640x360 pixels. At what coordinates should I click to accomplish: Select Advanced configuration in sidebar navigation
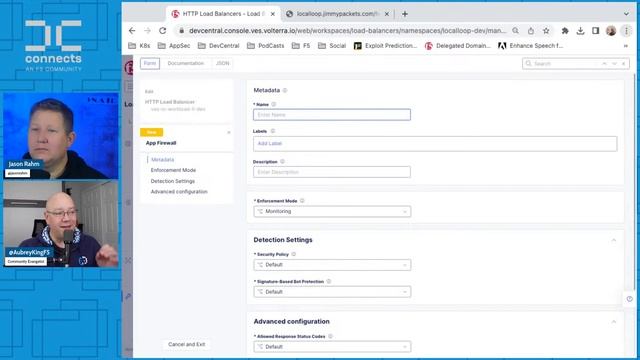[179, 191]
